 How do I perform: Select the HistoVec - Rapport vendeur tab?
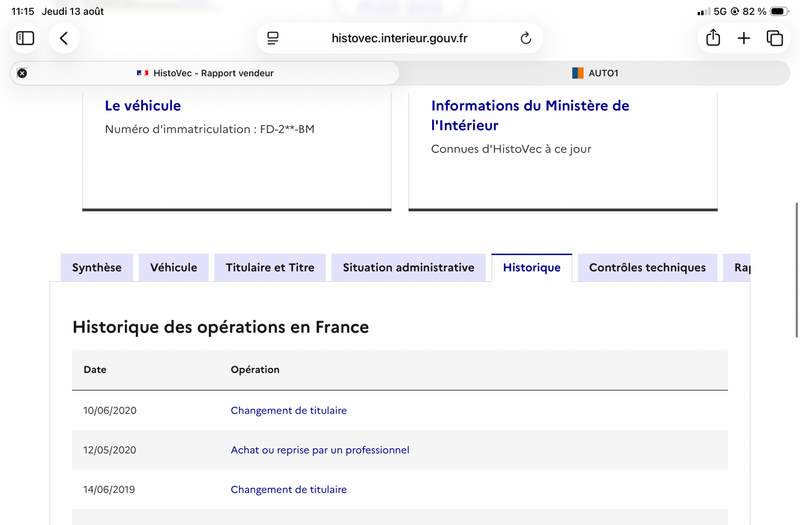point(205,73)
